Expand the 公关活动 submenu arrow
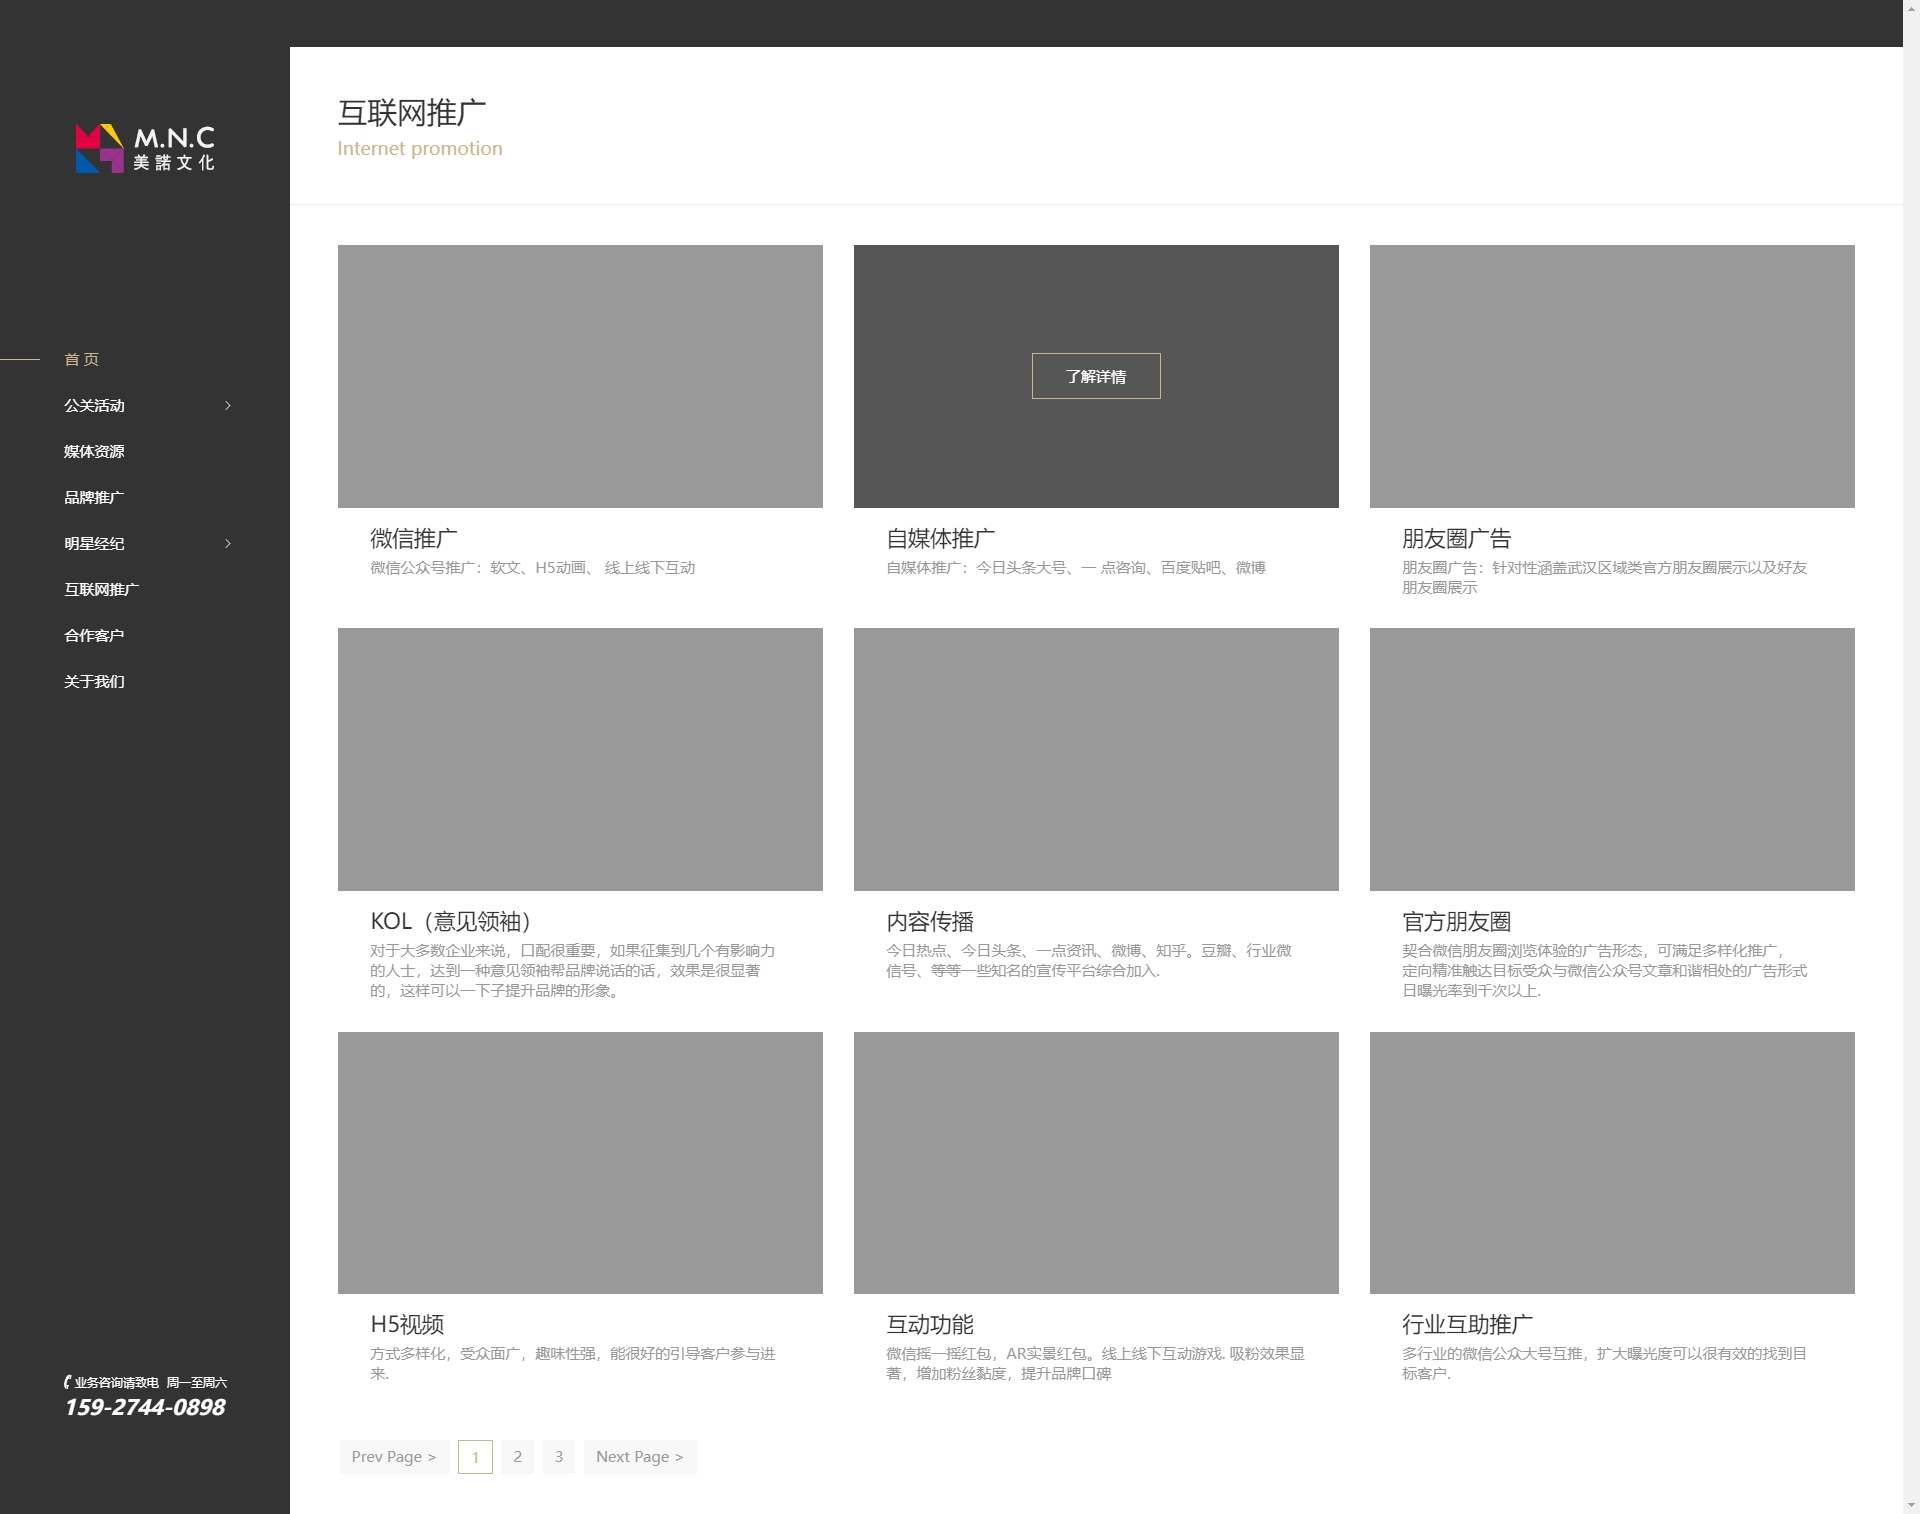 (x=228, y=405)
